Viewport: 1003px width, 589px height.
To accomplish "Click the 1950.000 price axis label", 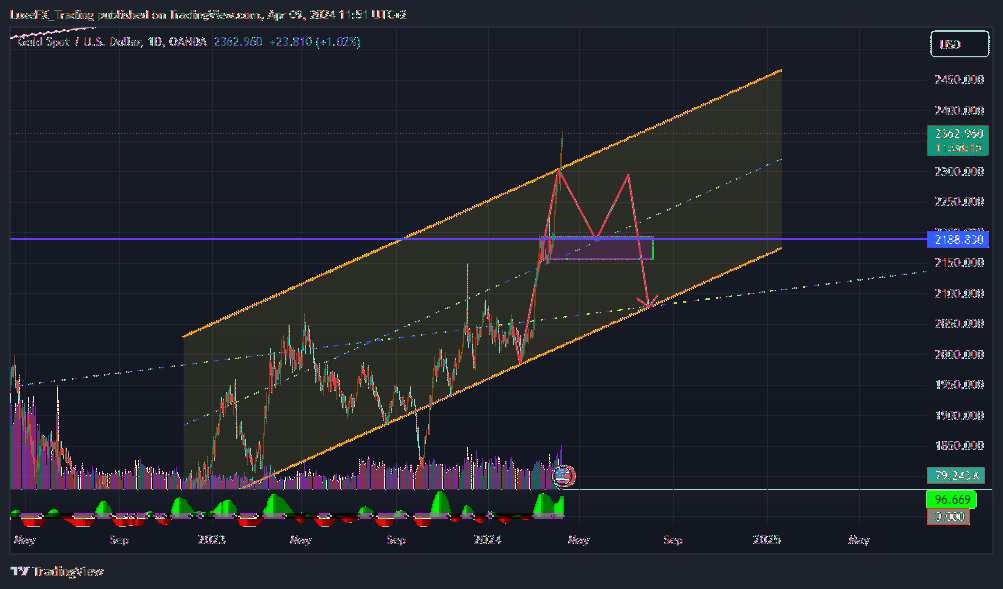I will click(959, 384).
